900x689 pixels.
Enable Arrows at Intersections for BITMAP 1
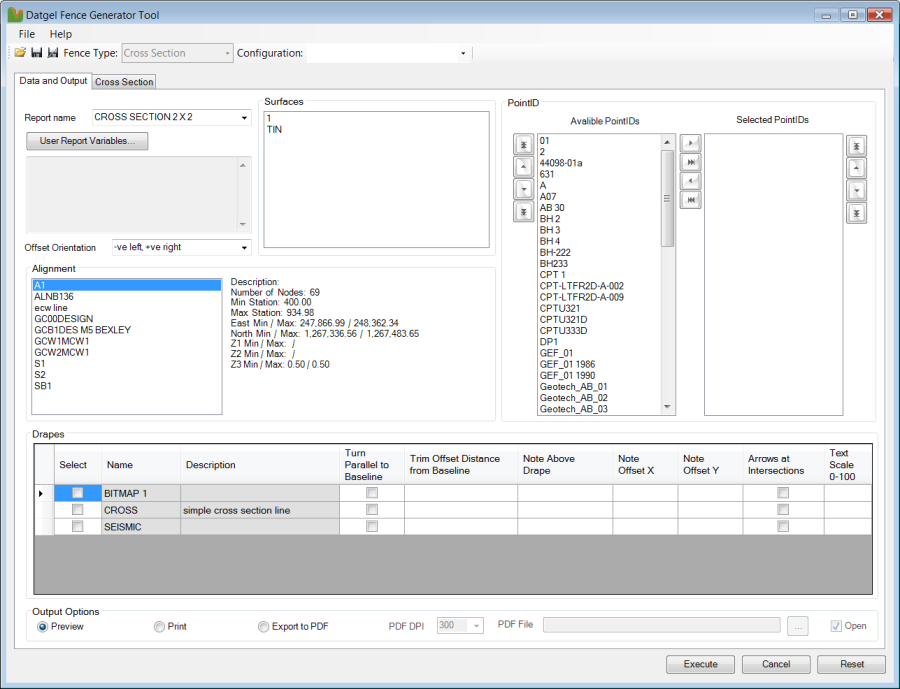point(783,493)
